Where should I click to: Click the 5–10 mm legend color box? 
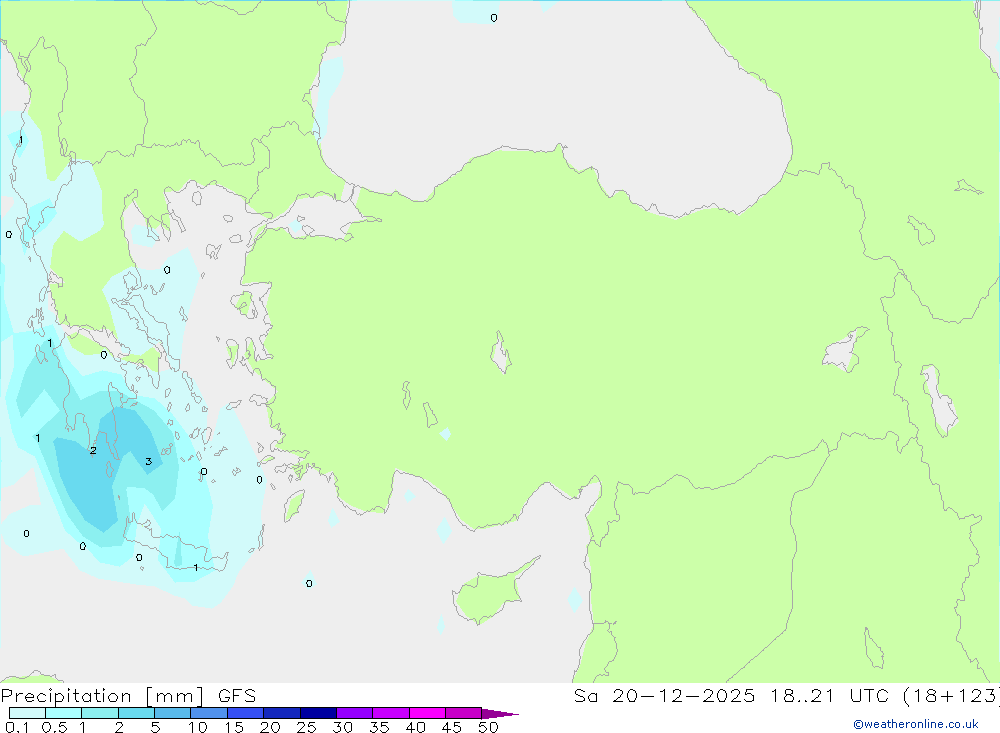tap(173, 713)
